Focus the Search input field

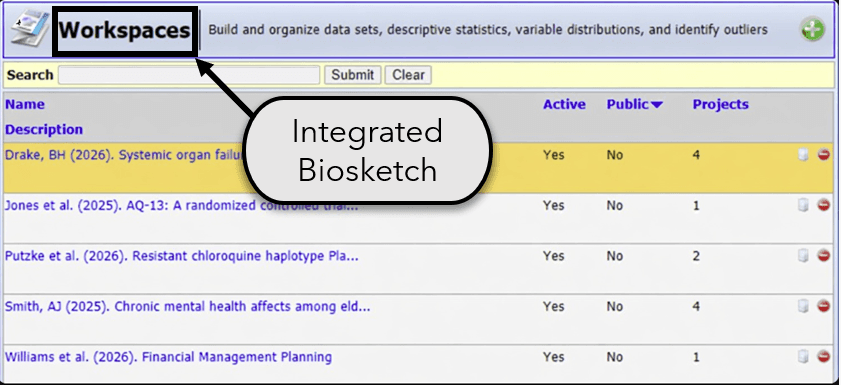(189, 75)
